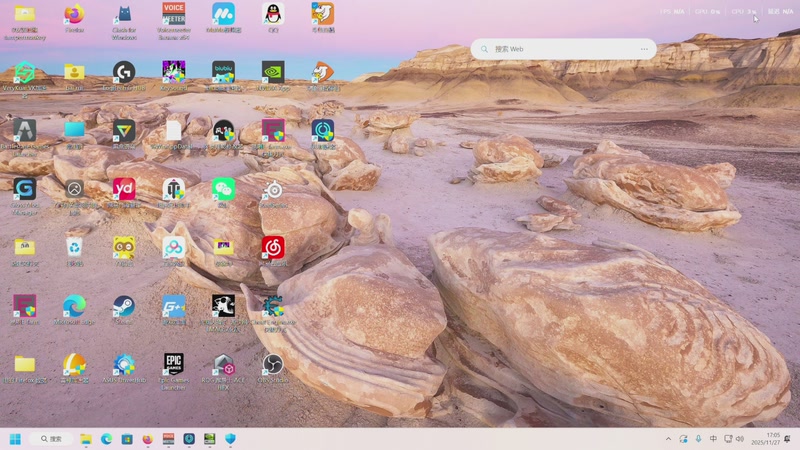Viewport: 800px width, 450px height.
Task: Launch Microsoft Edge from desktop
Action: pyautogui.click(x=74, y=310)
